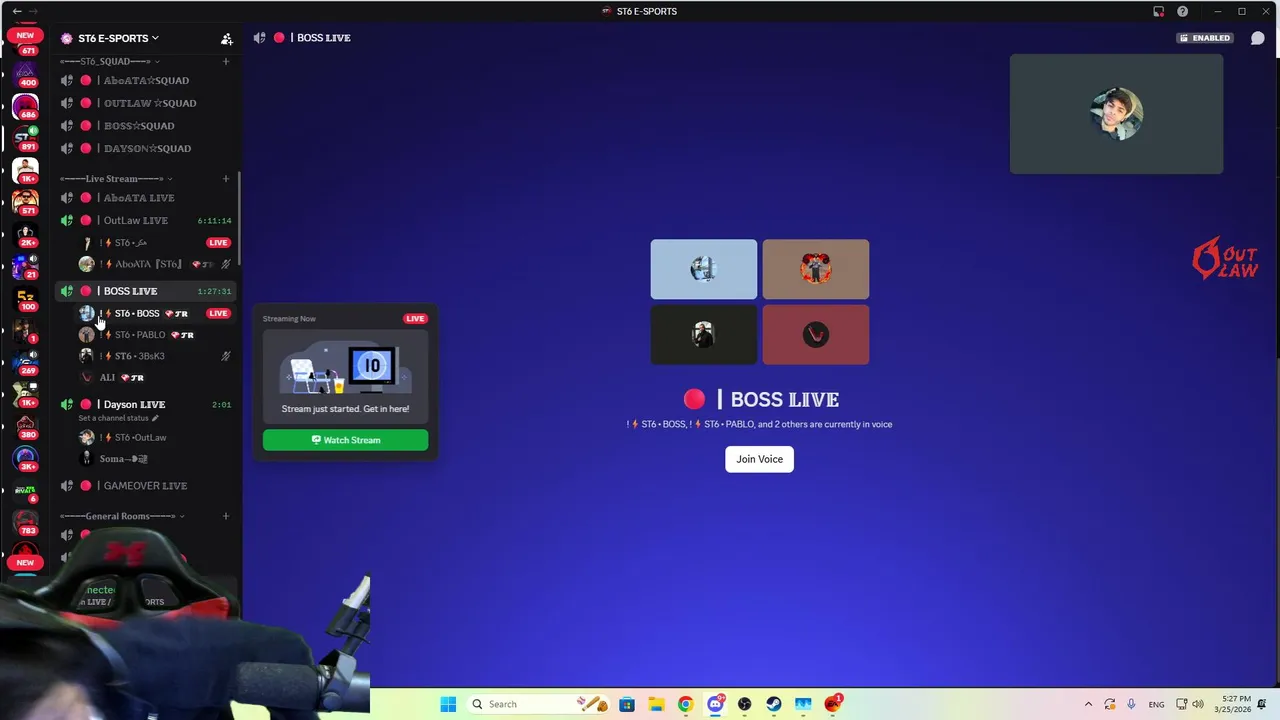Open server with 3K+ badge
1280x720 pixels.
[26, 459]
